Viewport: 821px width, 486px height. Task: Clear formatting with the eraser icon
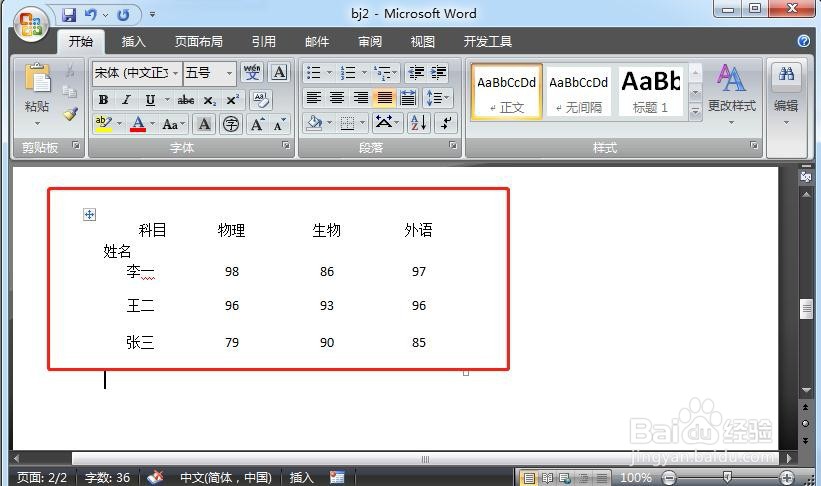tap(261, 100)
